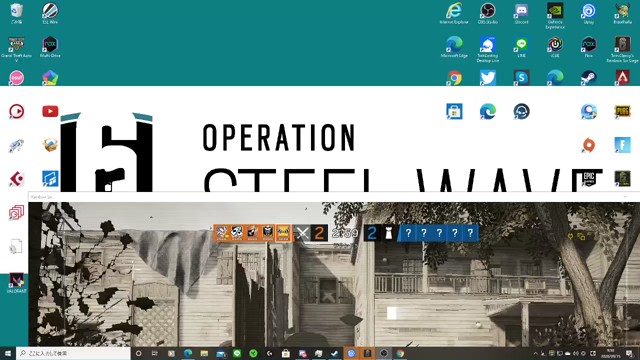
Task: Open the Windows Start menu
Action: pyautogui.click(x=8, y=353)
